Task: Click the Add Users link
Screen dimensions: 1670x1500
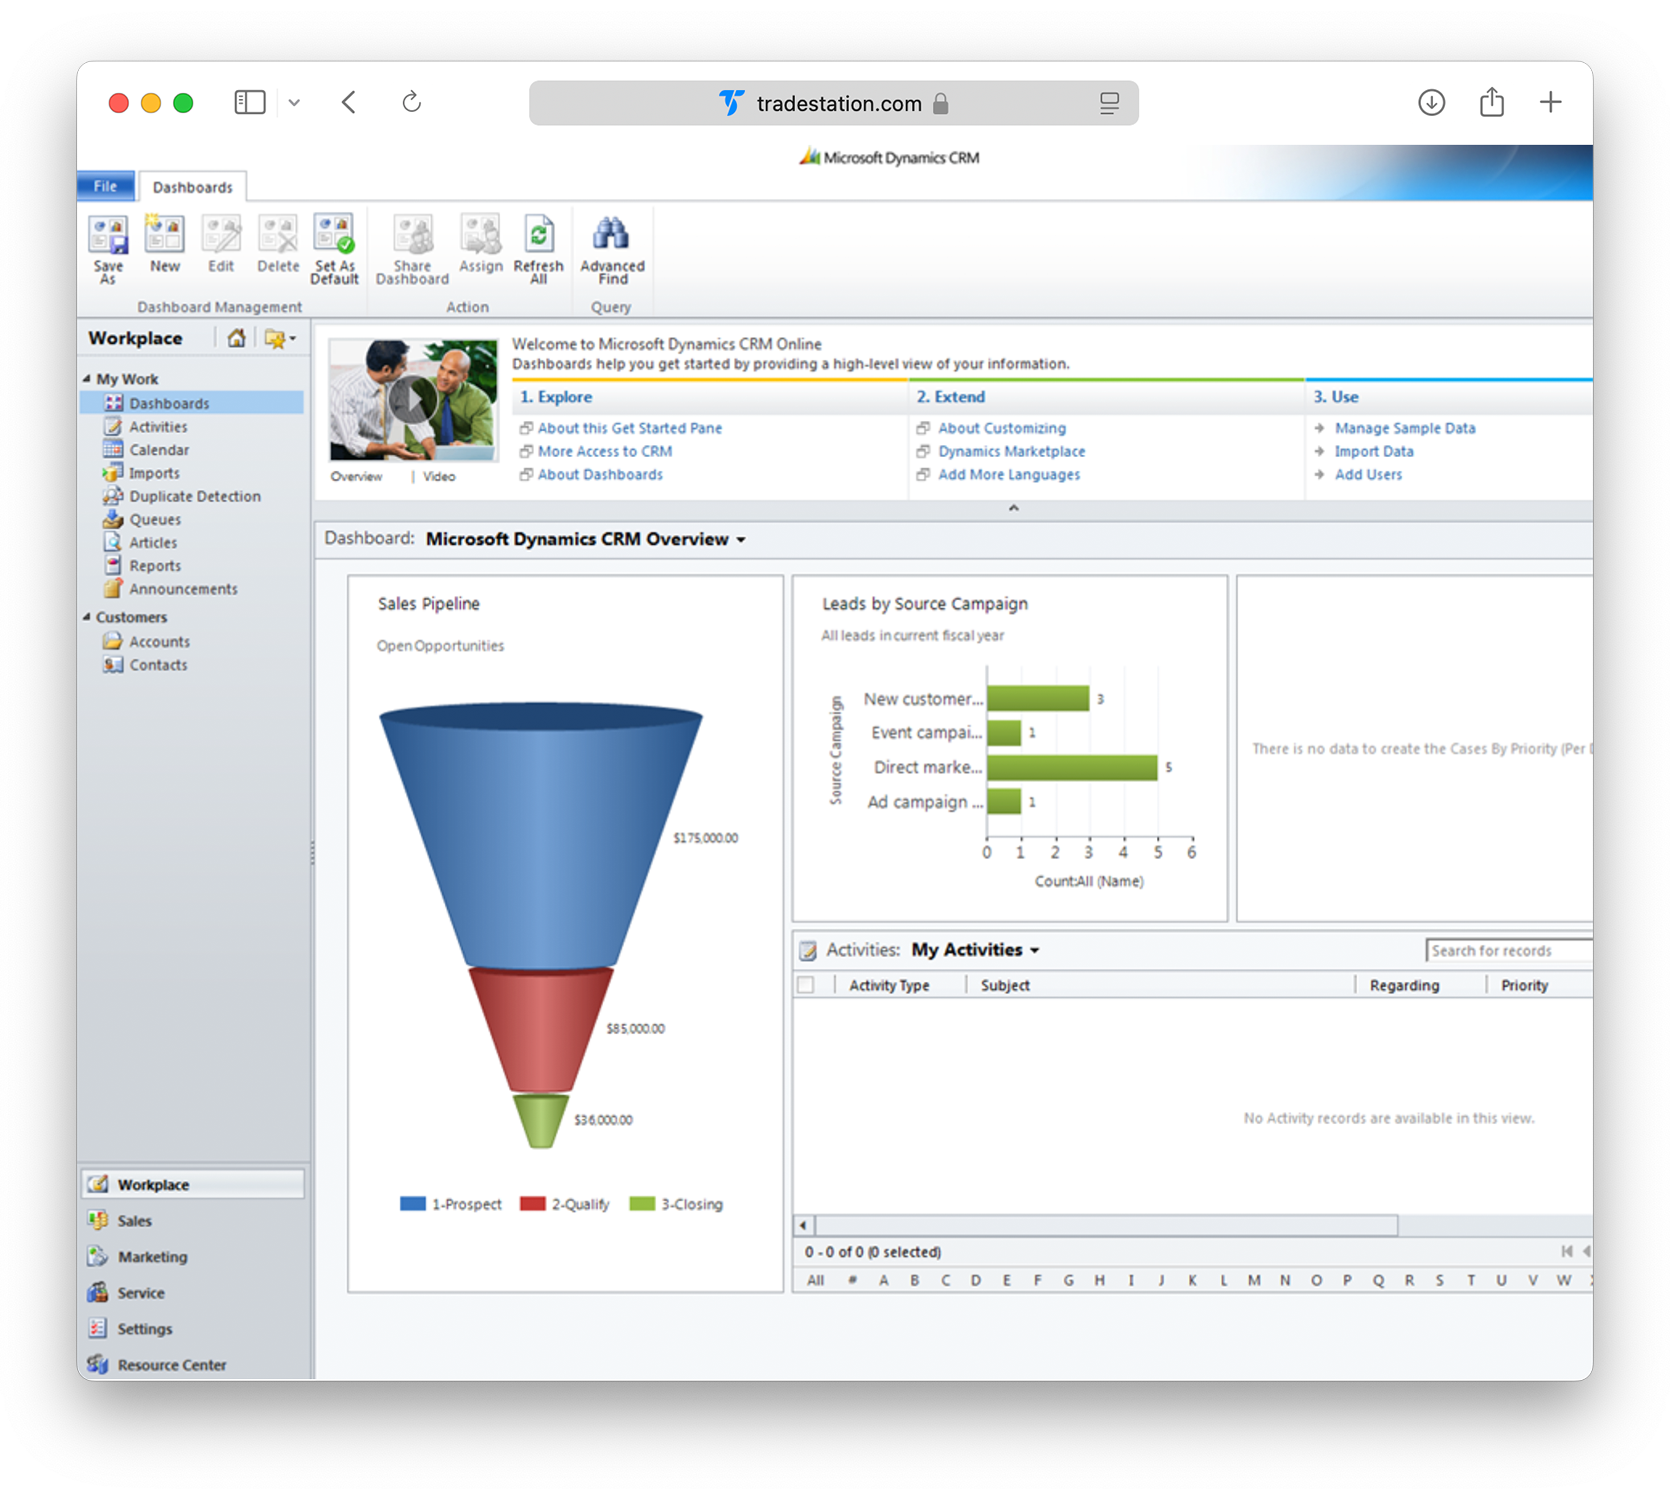Action: (1368, 474)
